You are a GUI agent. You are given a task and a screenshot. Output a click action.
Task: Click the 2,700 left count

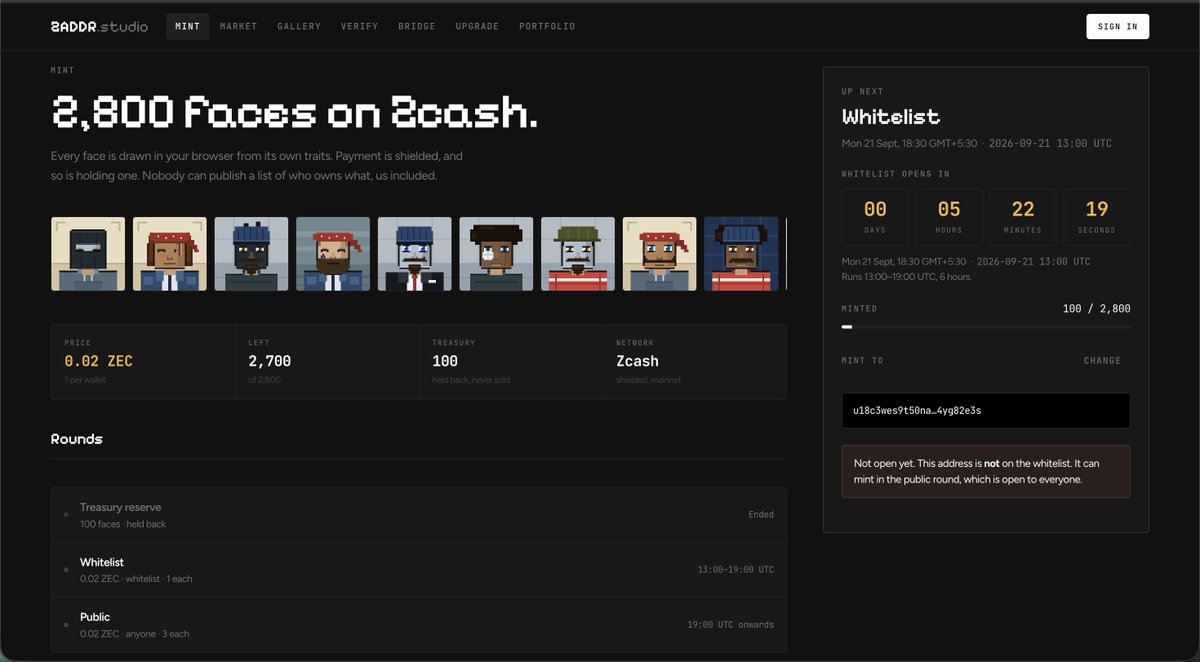270,361
